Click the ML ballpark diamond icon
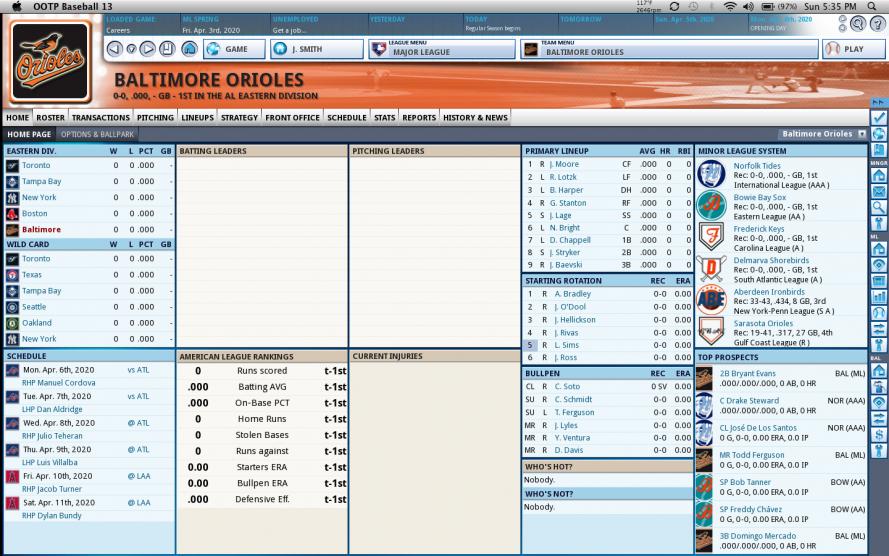Image resolution: width=889 pixels, height=556 pixels. pyautogui.click(x=879, y=265)
